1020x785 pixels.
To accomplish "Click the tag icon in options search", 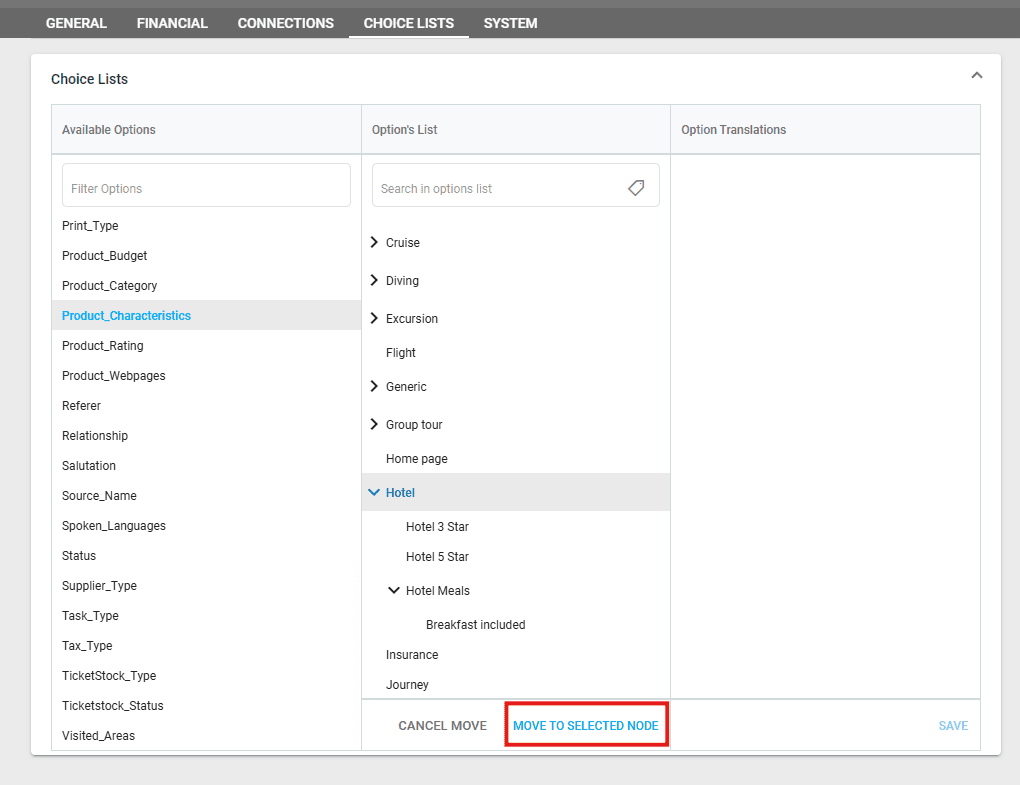I will [636, 188].
